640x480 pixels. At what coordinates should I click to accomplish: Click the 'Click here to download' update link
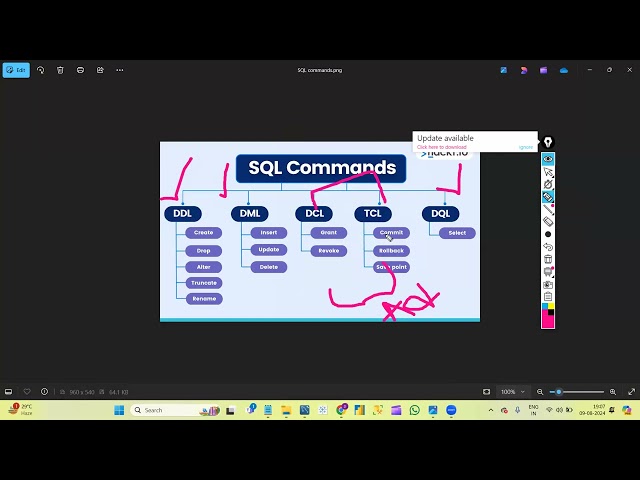441,147
